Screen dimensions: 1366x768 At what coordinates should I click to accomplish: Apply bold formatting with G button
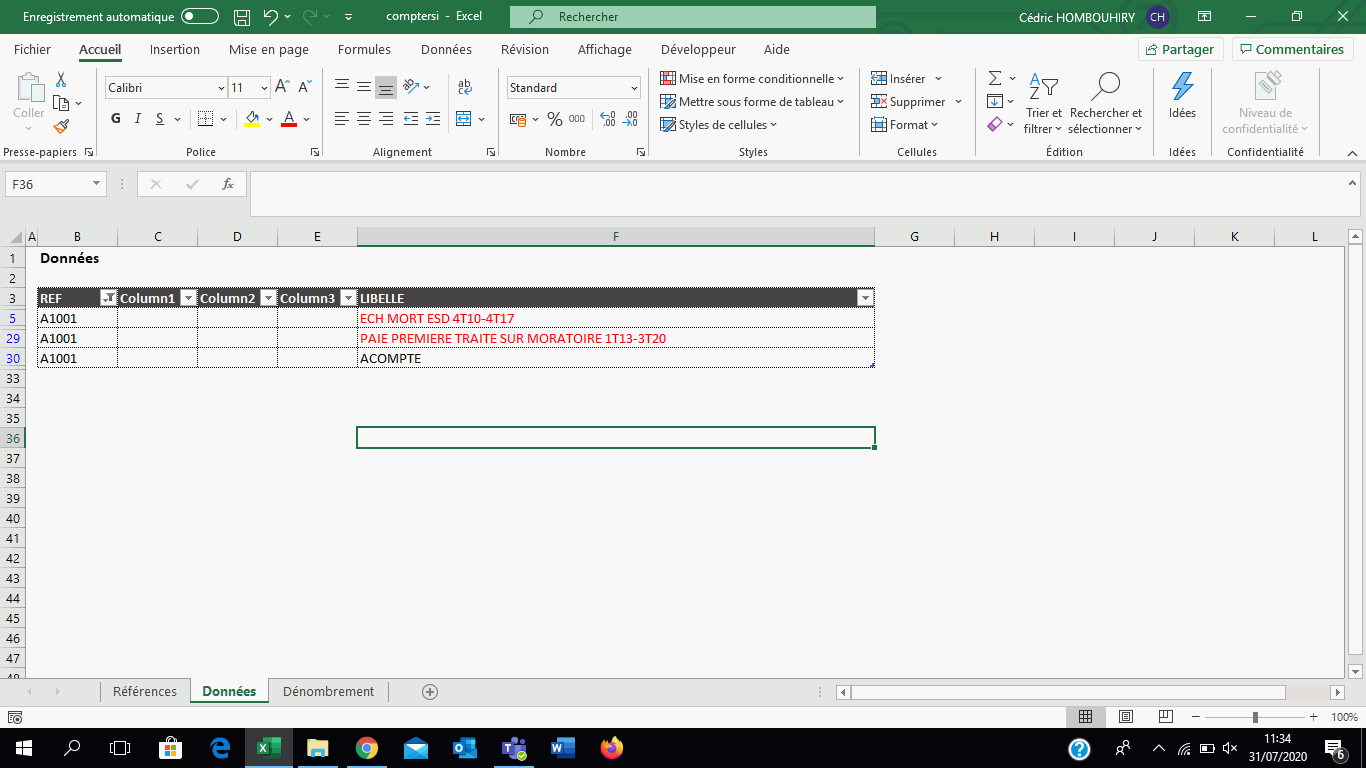click(x=115, y=119)
